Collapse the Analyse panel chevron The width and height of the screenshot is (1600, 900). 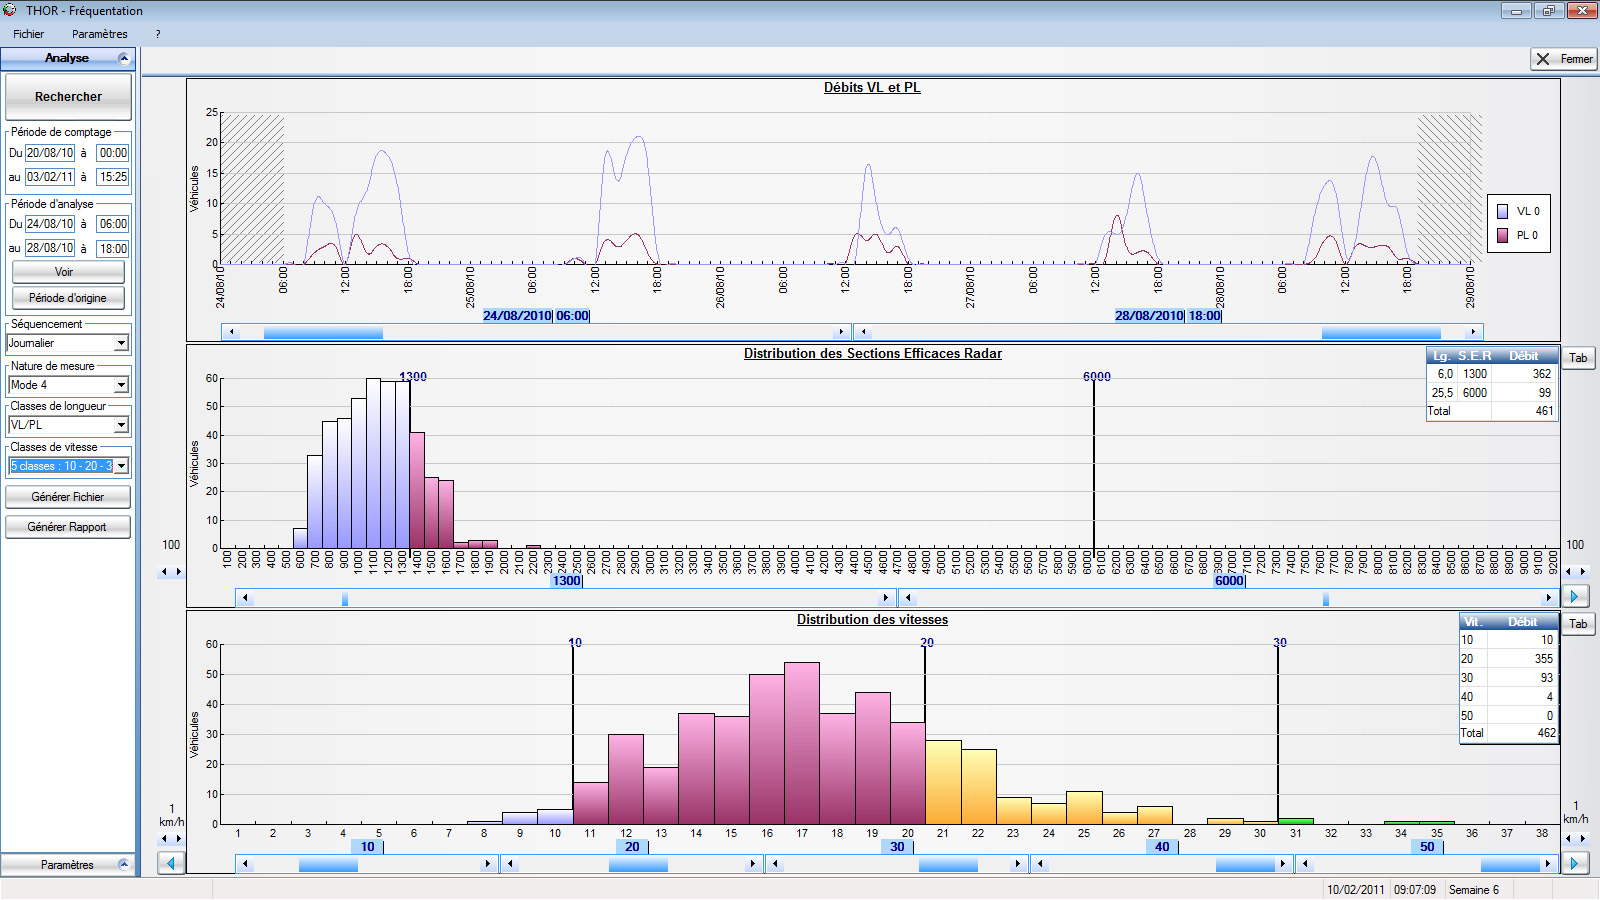pyautogui.click(x=124, y=58)
